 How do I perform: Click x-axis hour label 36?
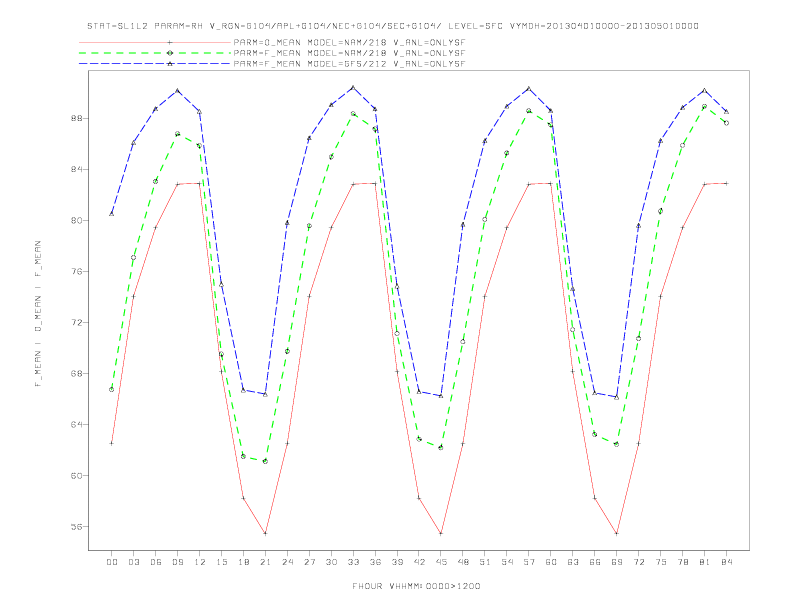click(x=375, y=562)
